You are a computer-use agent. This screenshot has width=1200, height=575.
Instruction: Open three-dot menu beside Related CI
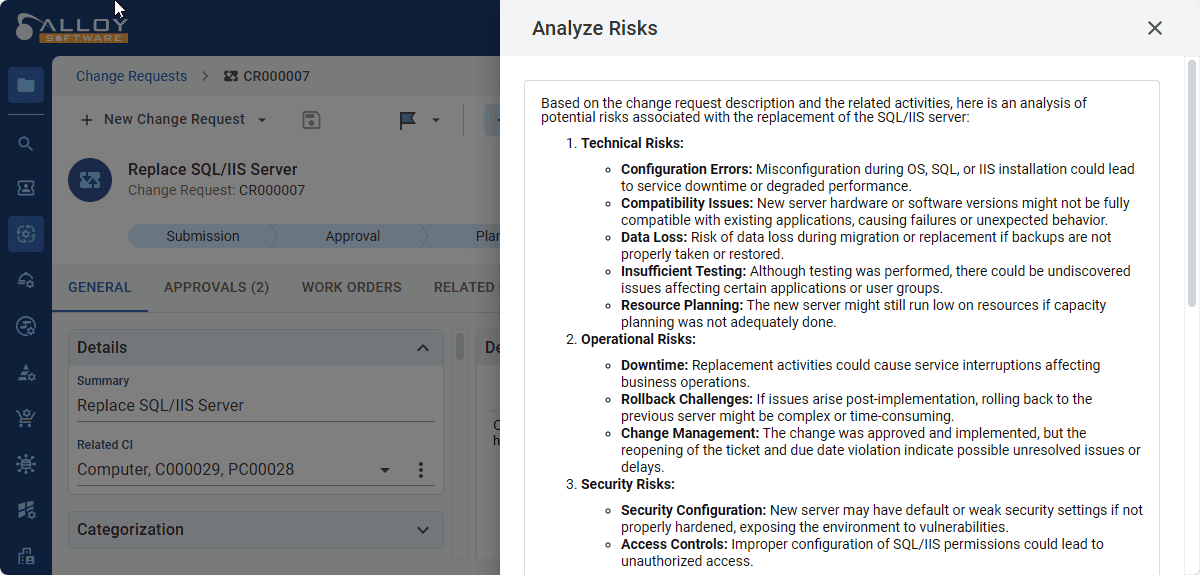tap(421, 470)
